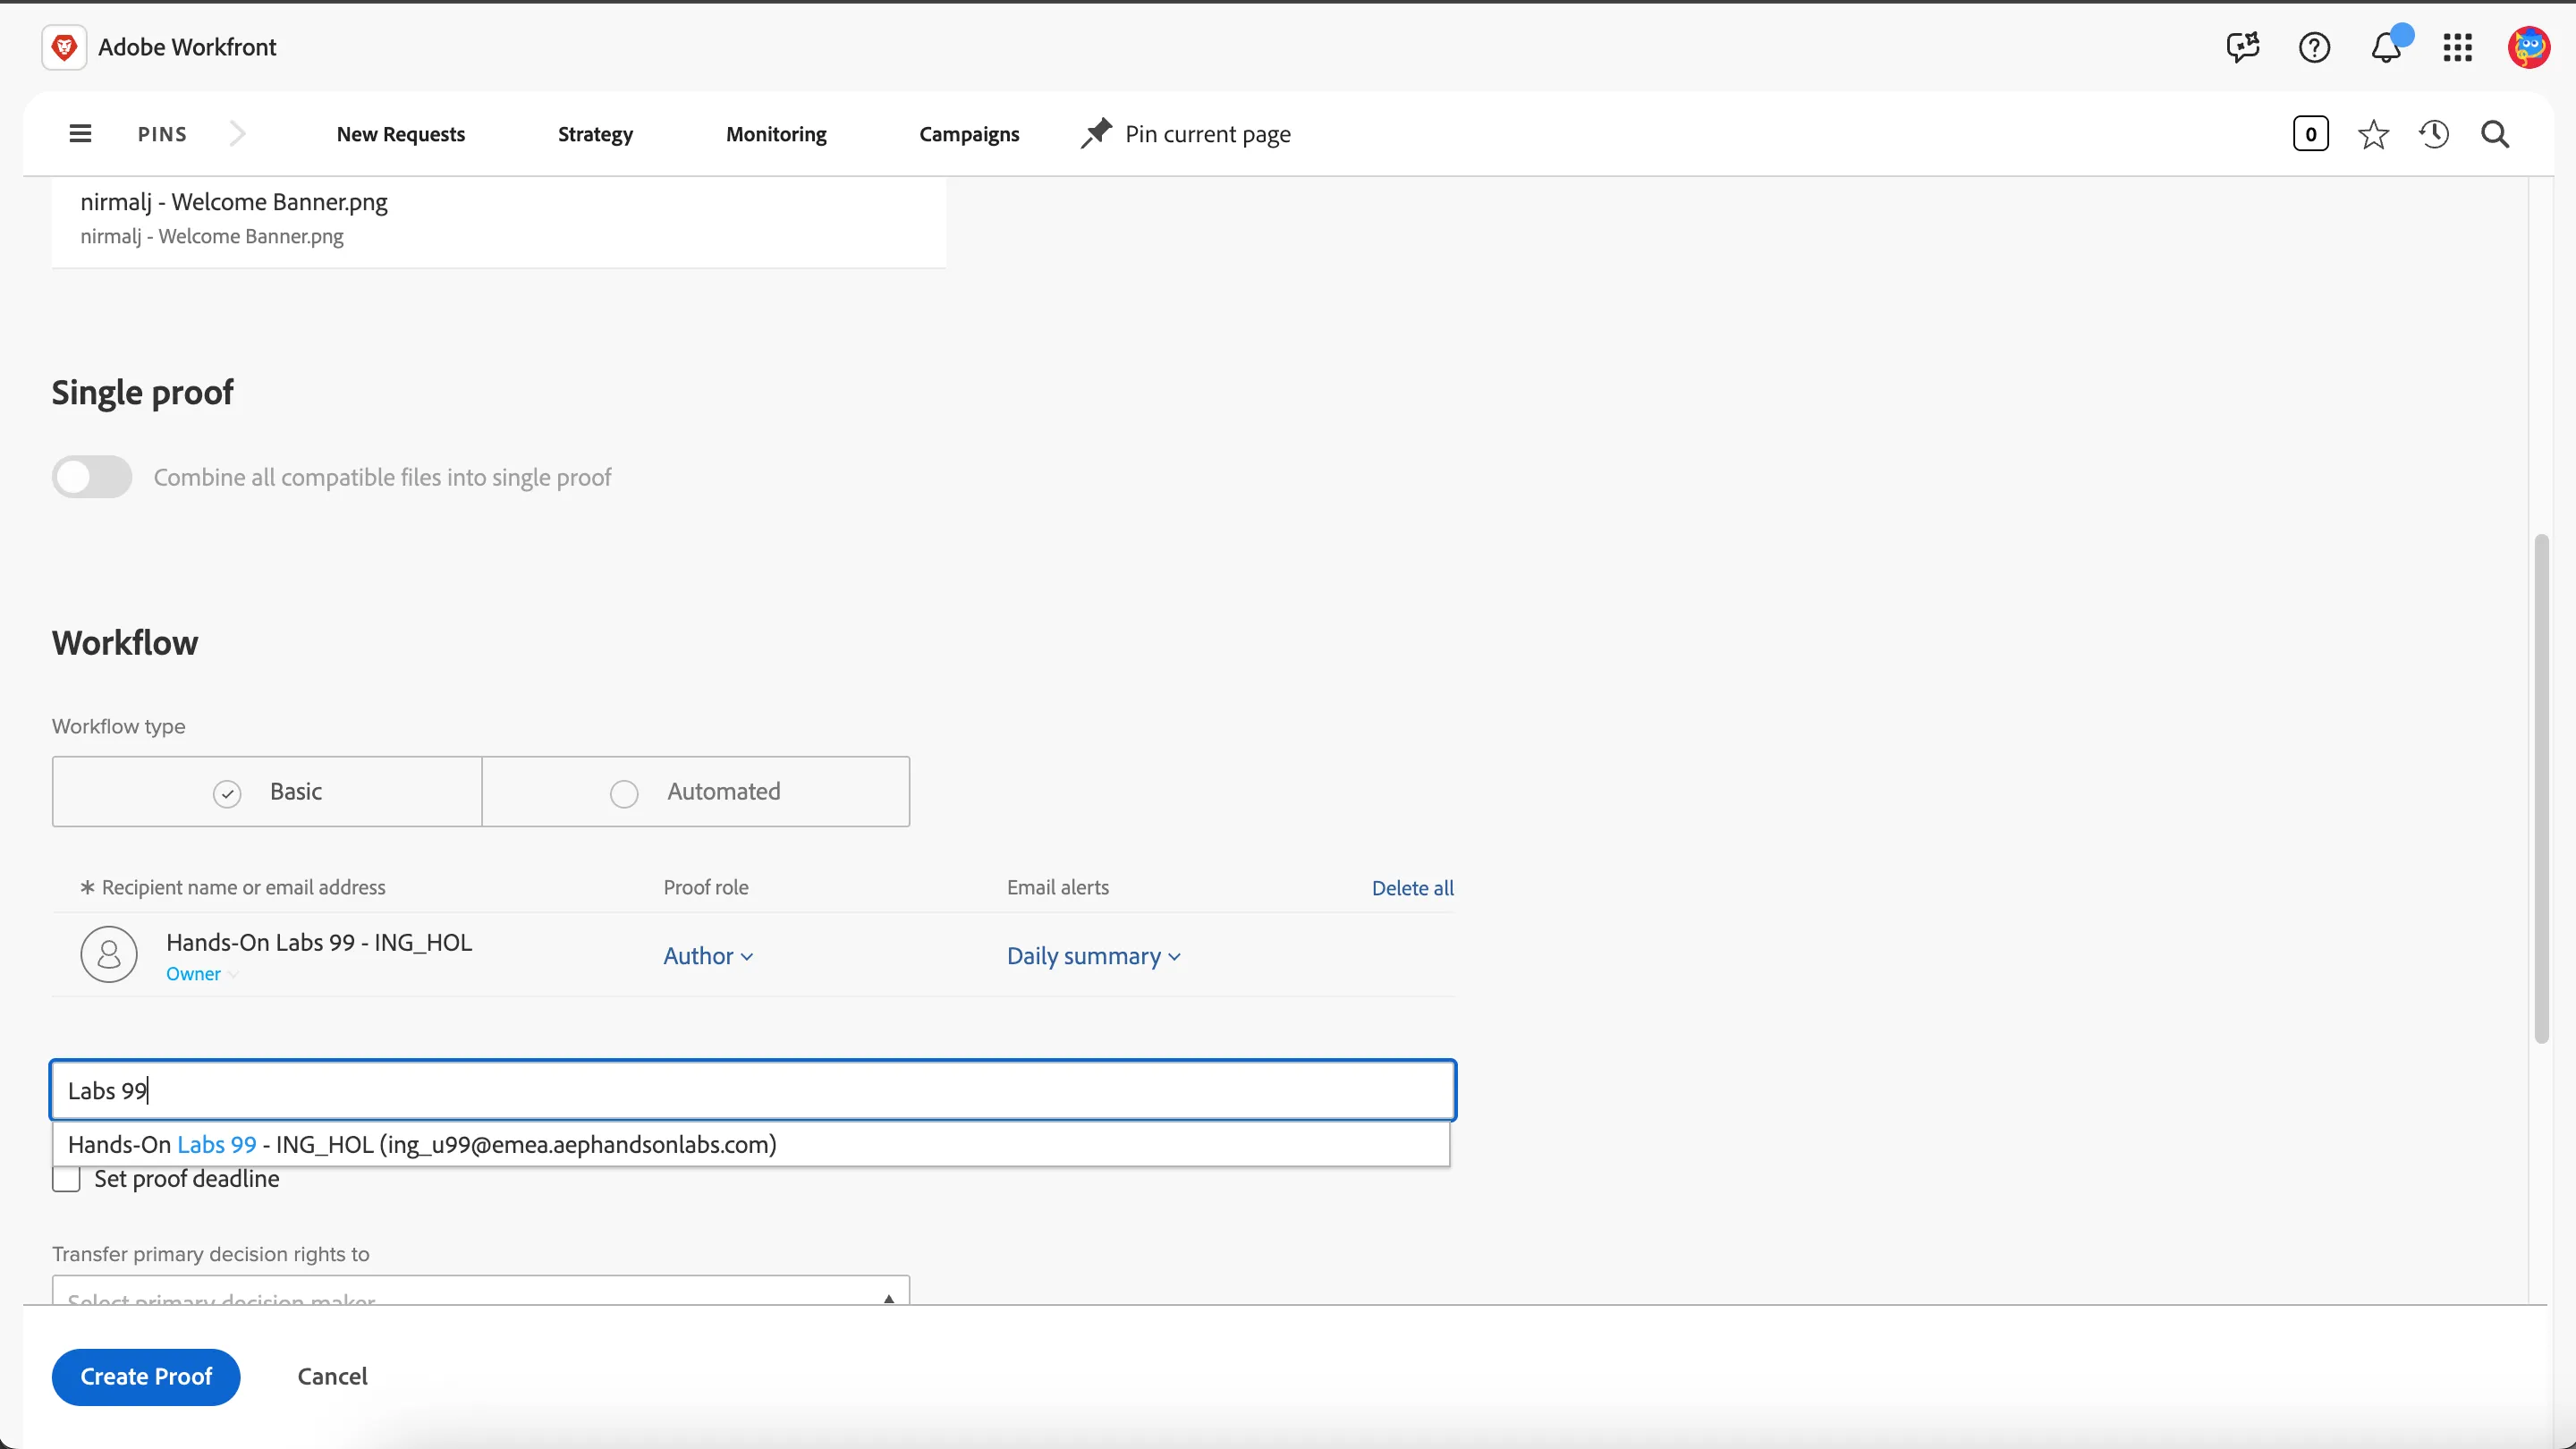Open the Daily summary email alerts dropdown

click(1094, 956)
